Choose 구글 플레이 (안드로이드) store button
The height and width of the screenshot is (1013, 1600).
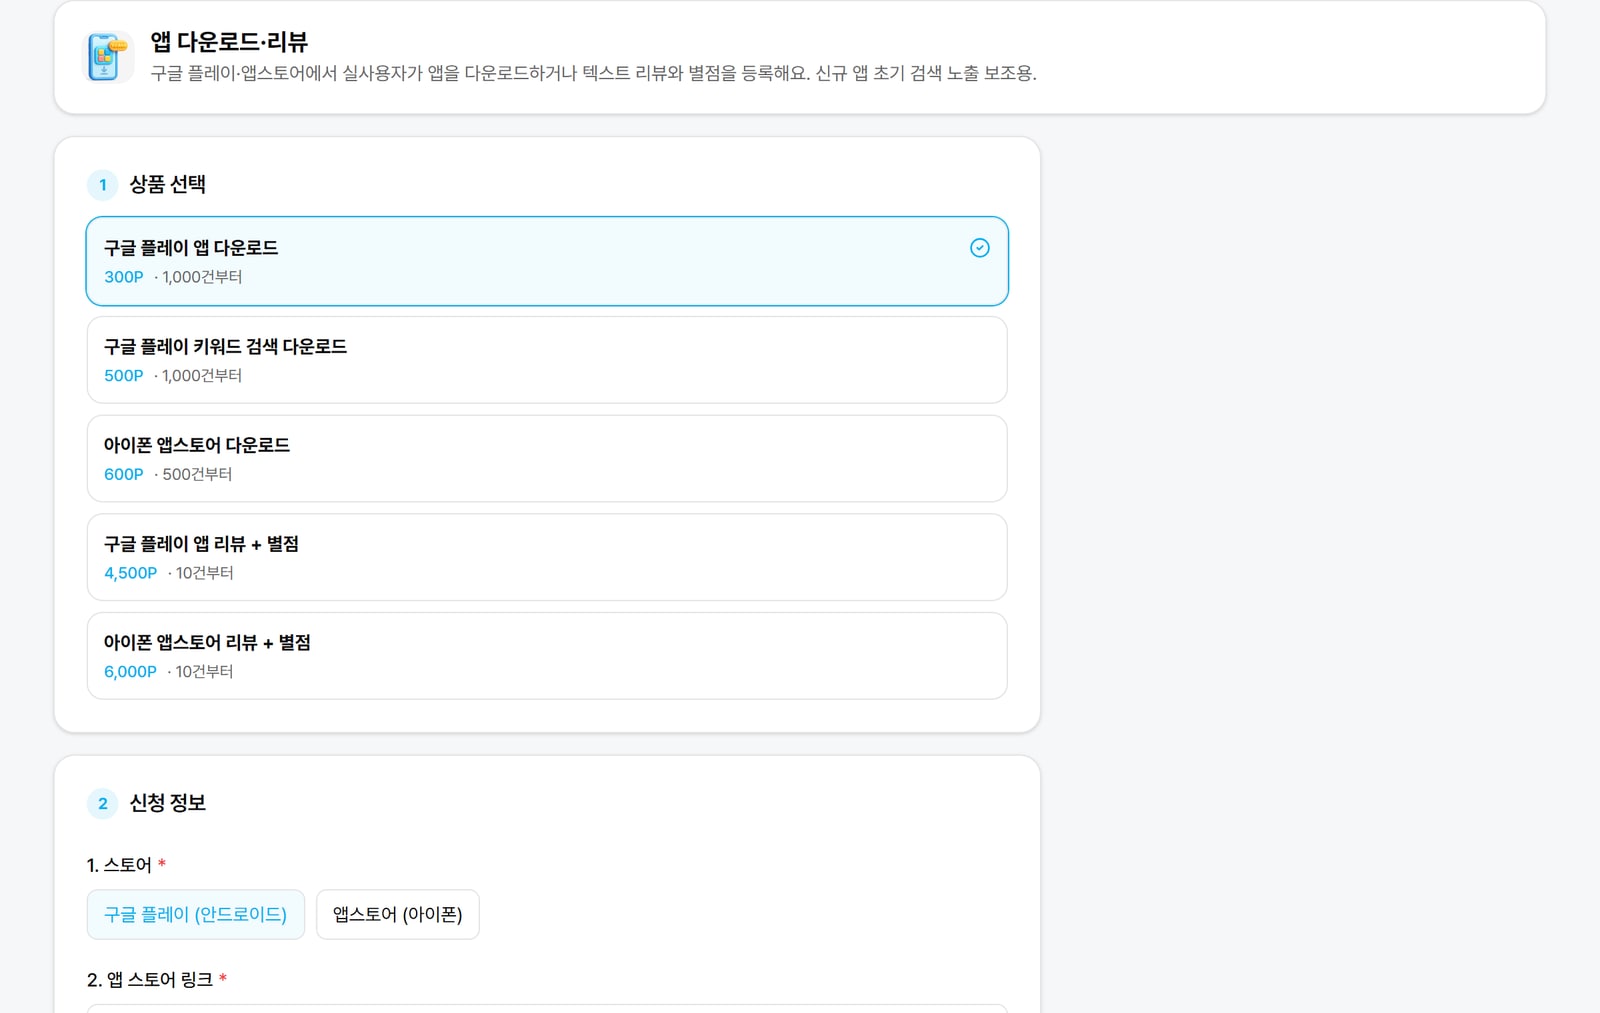[x=196, y=915]
